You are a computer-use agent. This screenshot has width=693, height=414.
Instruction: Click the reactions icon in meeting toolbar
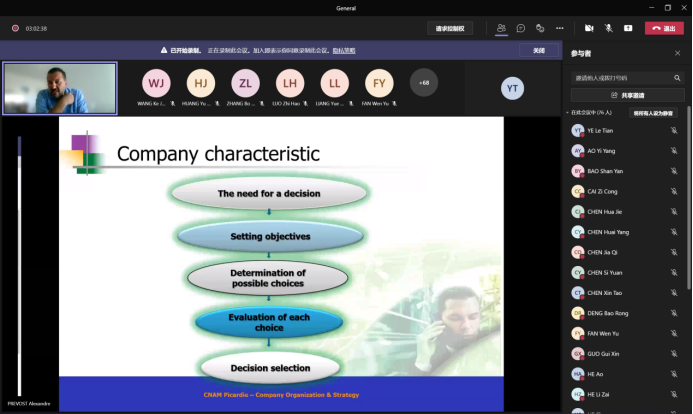click(x=540, y=28)
